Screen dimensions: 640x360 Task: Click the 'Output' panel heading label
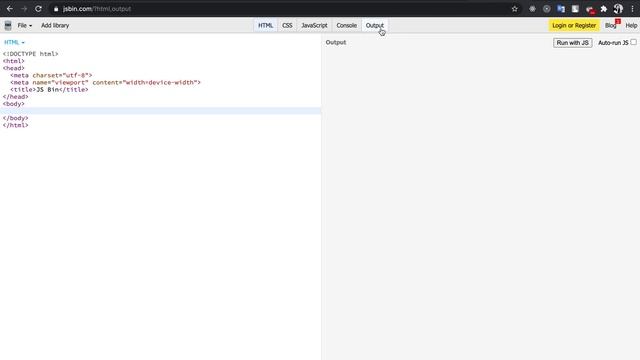(336, 42)
